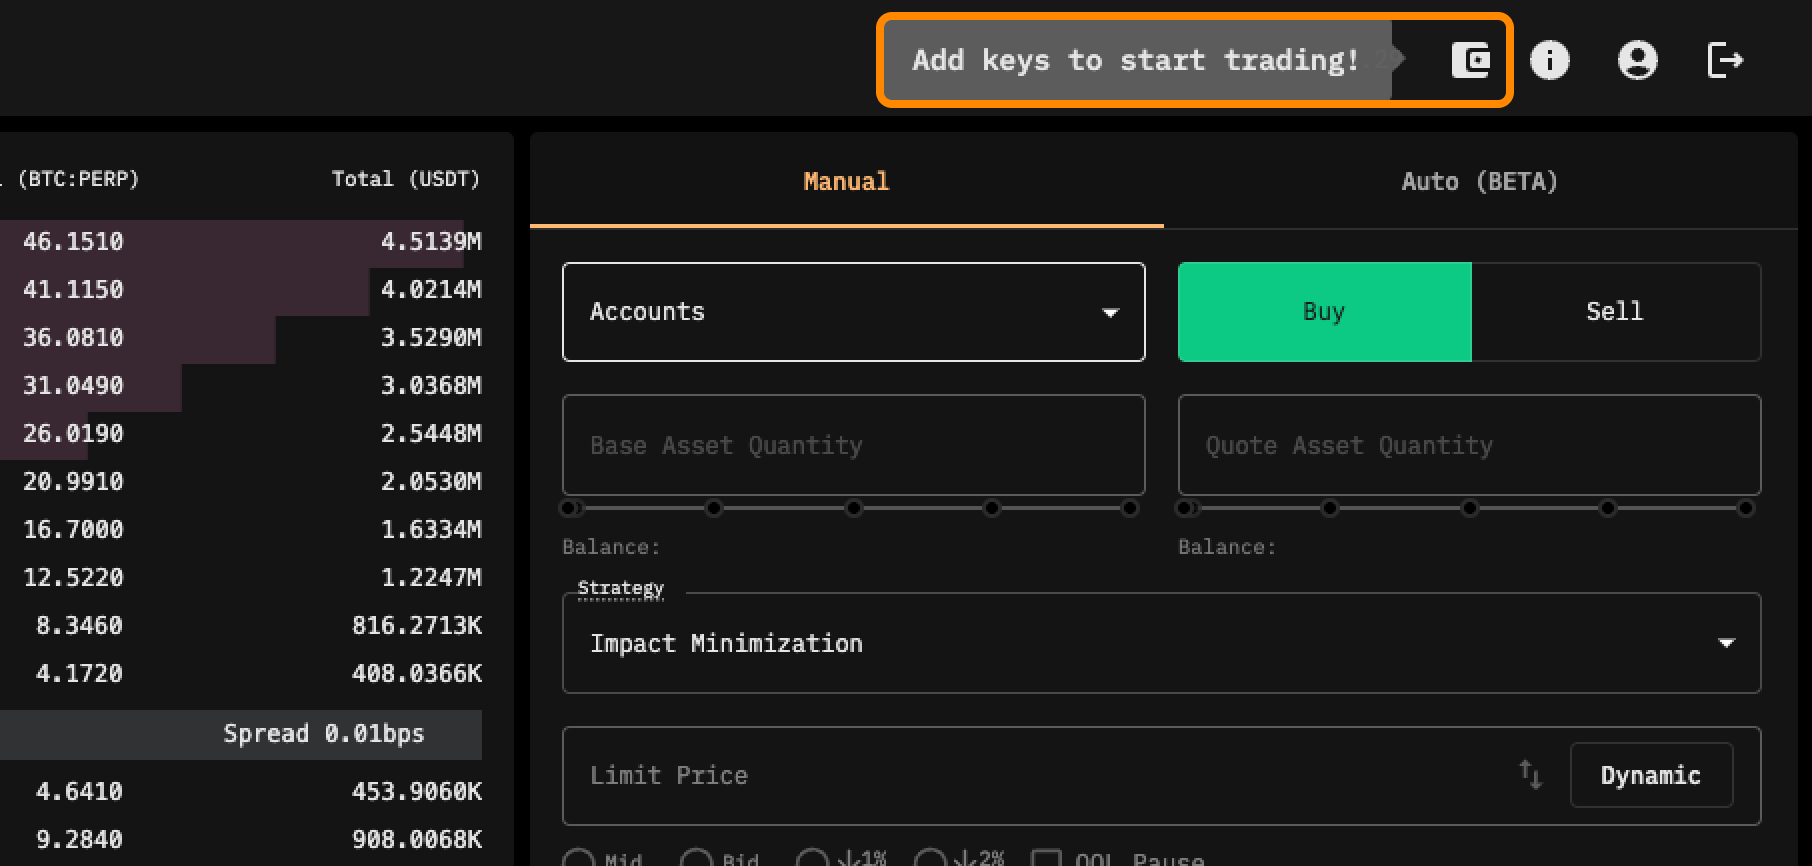Image resolution: width=1812 pixels, height=866 pixels.
Task: Switch to the Manual tab
Action: click(x=846, y=181)
